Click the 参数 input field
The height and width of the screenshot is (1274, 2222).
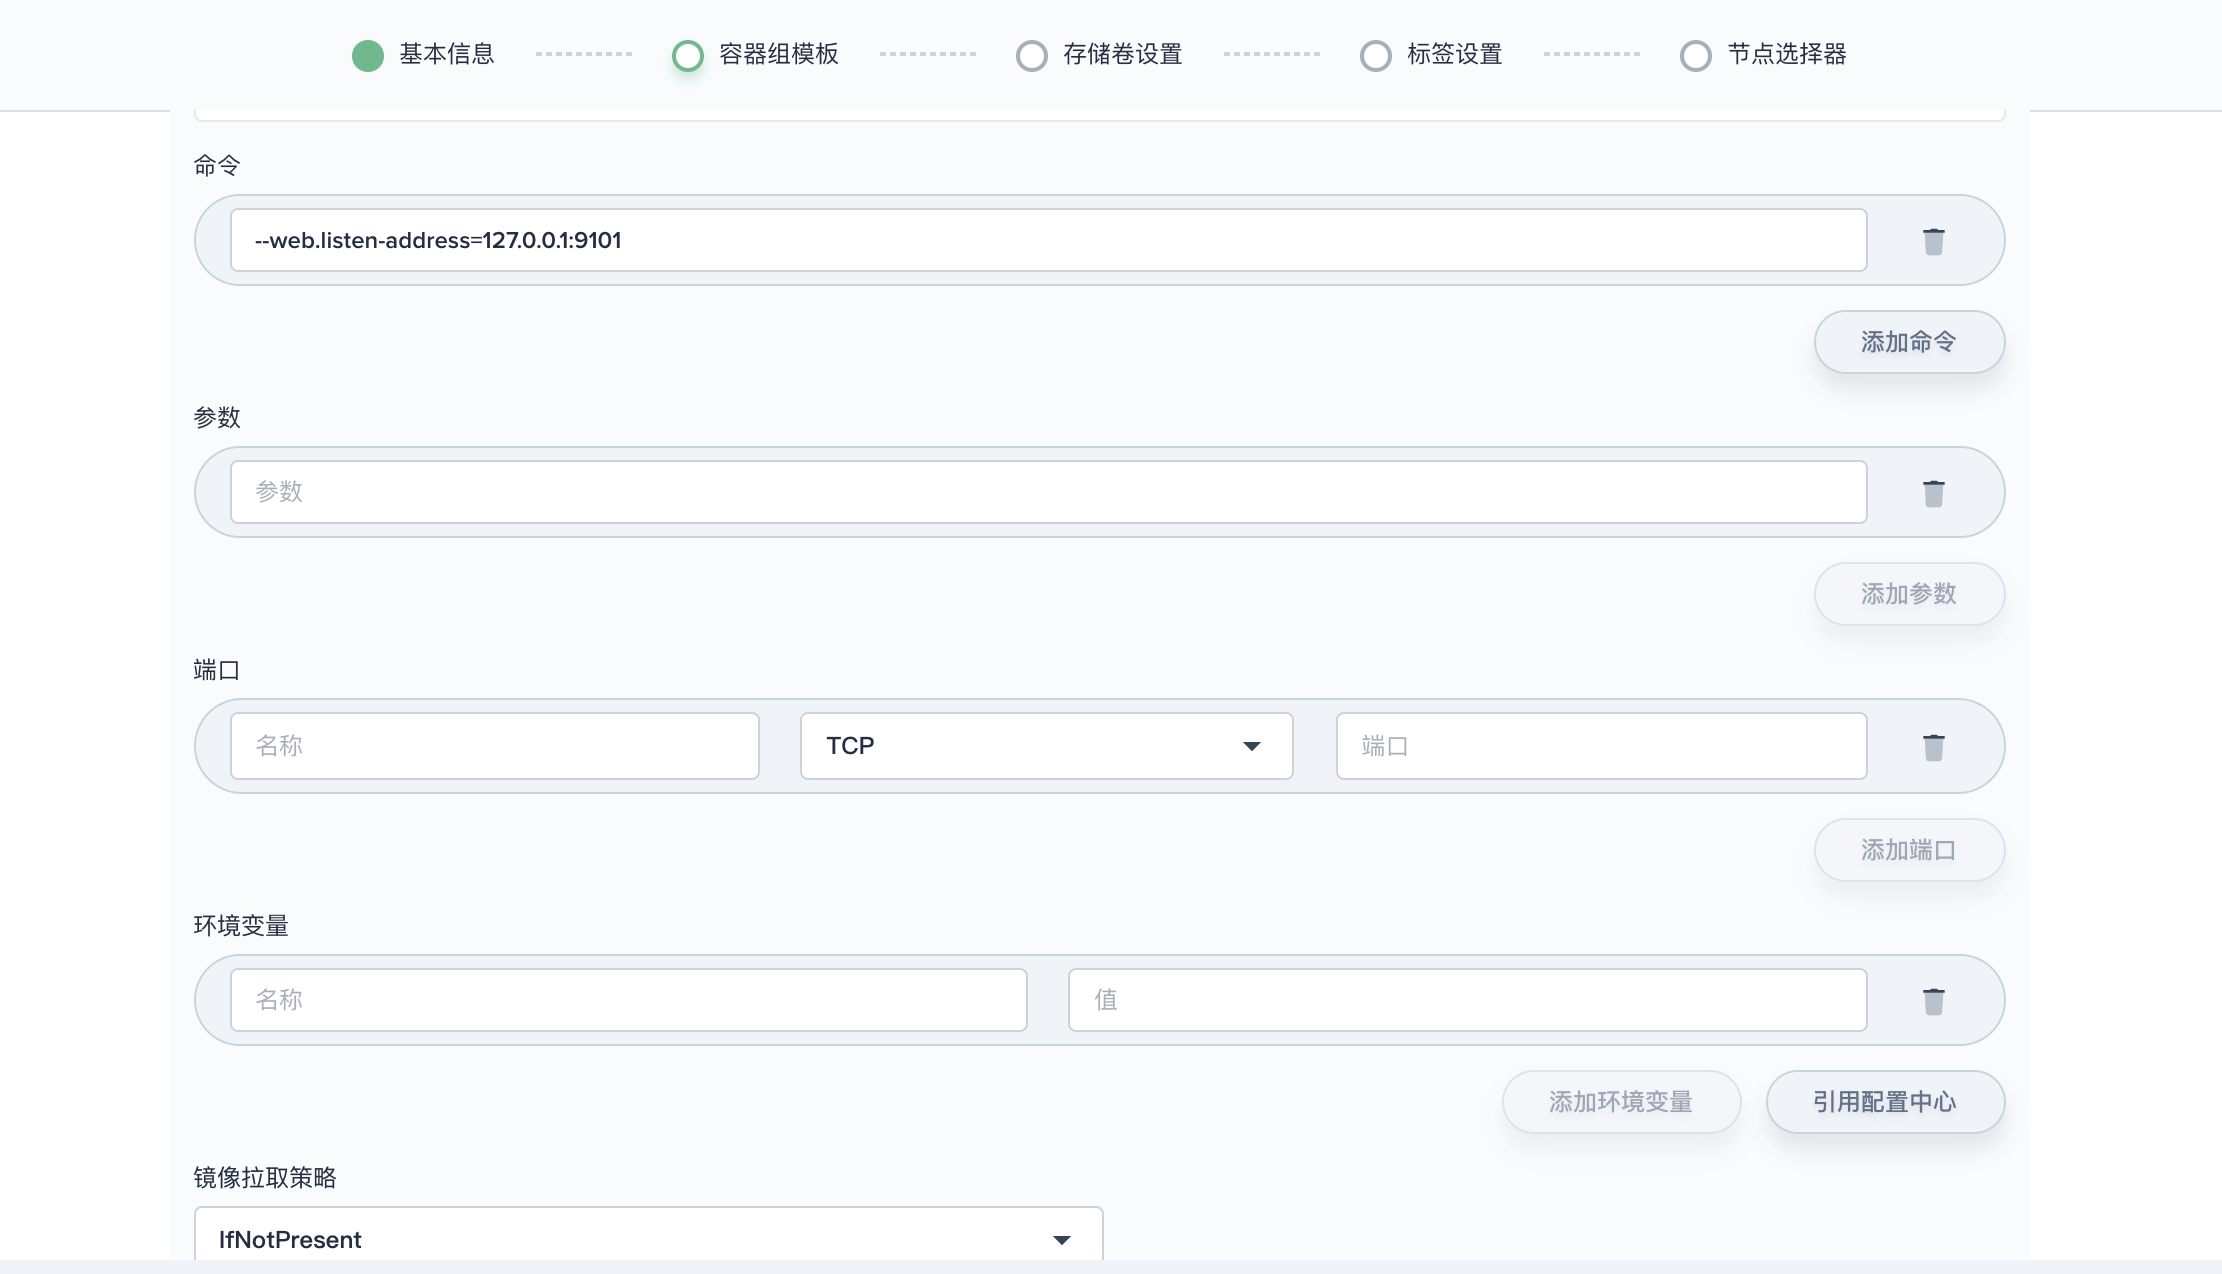coord(1048,492)
